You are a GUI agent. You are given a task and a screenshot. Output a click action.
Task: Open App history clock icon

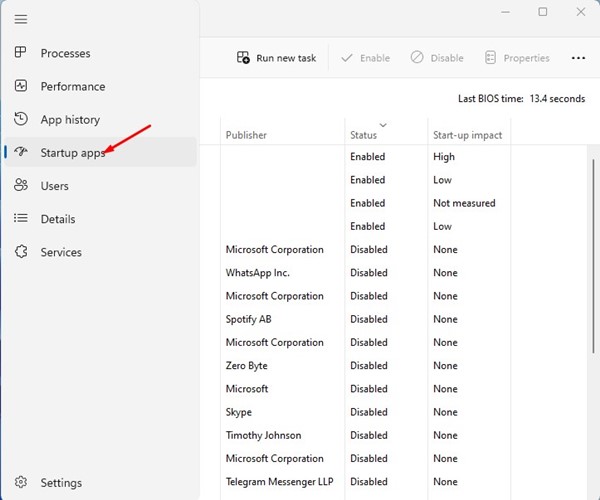pyautogui.click(x=21, y=119)
